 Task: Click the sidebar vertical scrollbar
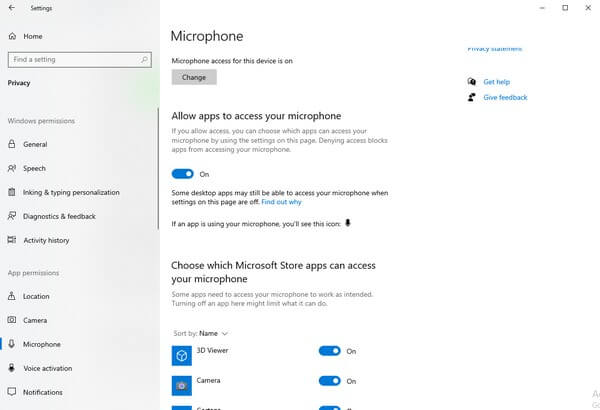pyautogui.click(x=158, y=169)
